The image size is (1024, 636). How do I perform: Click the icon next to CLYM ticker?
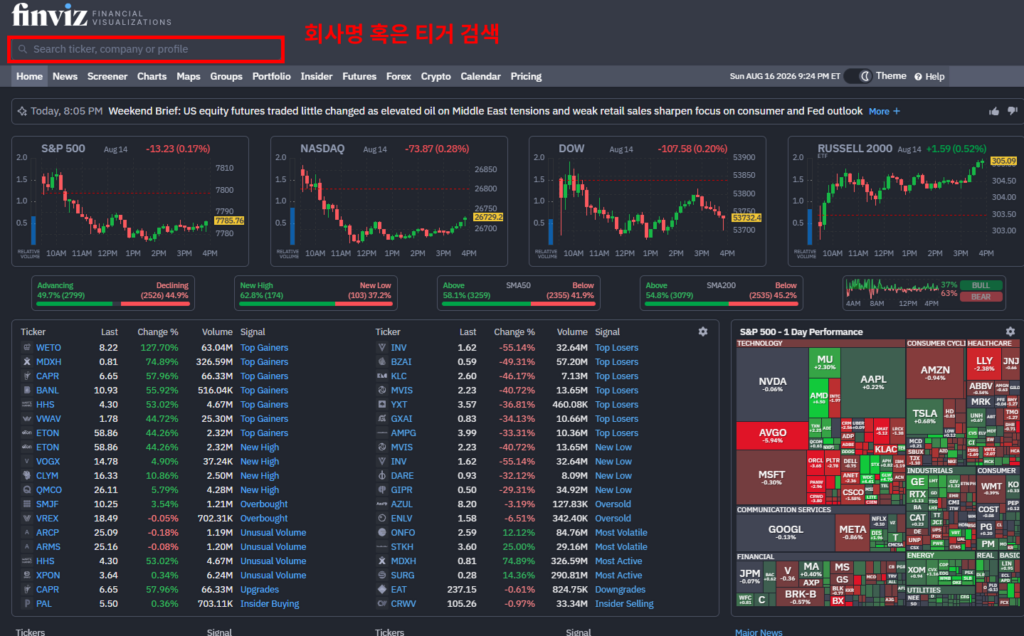point(27,475)
